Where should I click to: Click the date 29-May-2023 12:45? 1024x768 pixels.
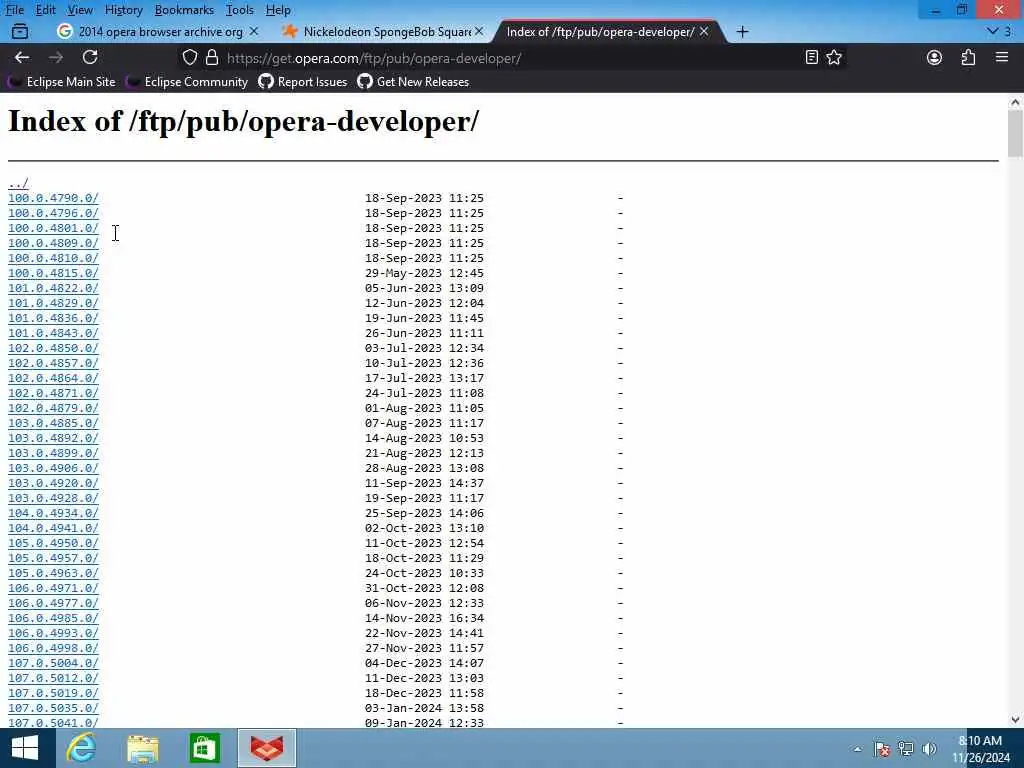424,273
